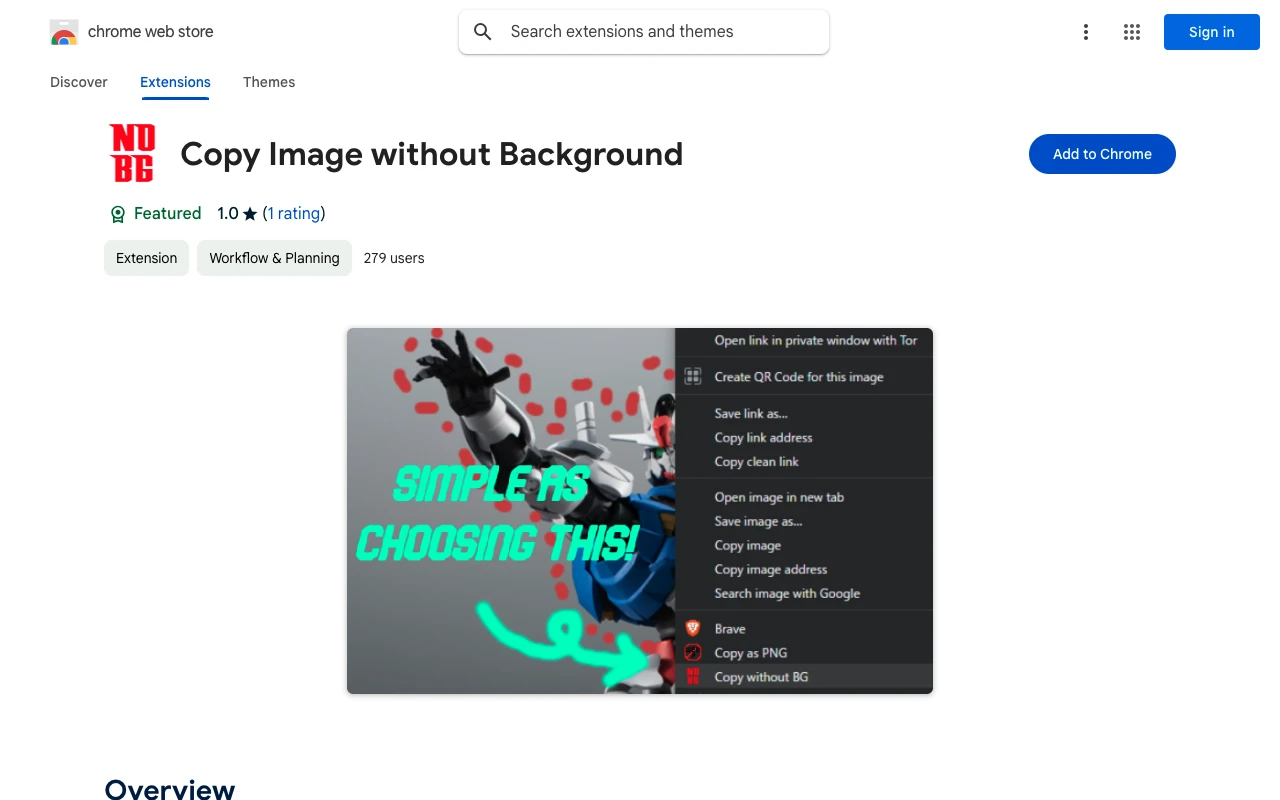The image size is (1280, 800).
Task: Click the chrome web store title text
Action: [150, 32]
